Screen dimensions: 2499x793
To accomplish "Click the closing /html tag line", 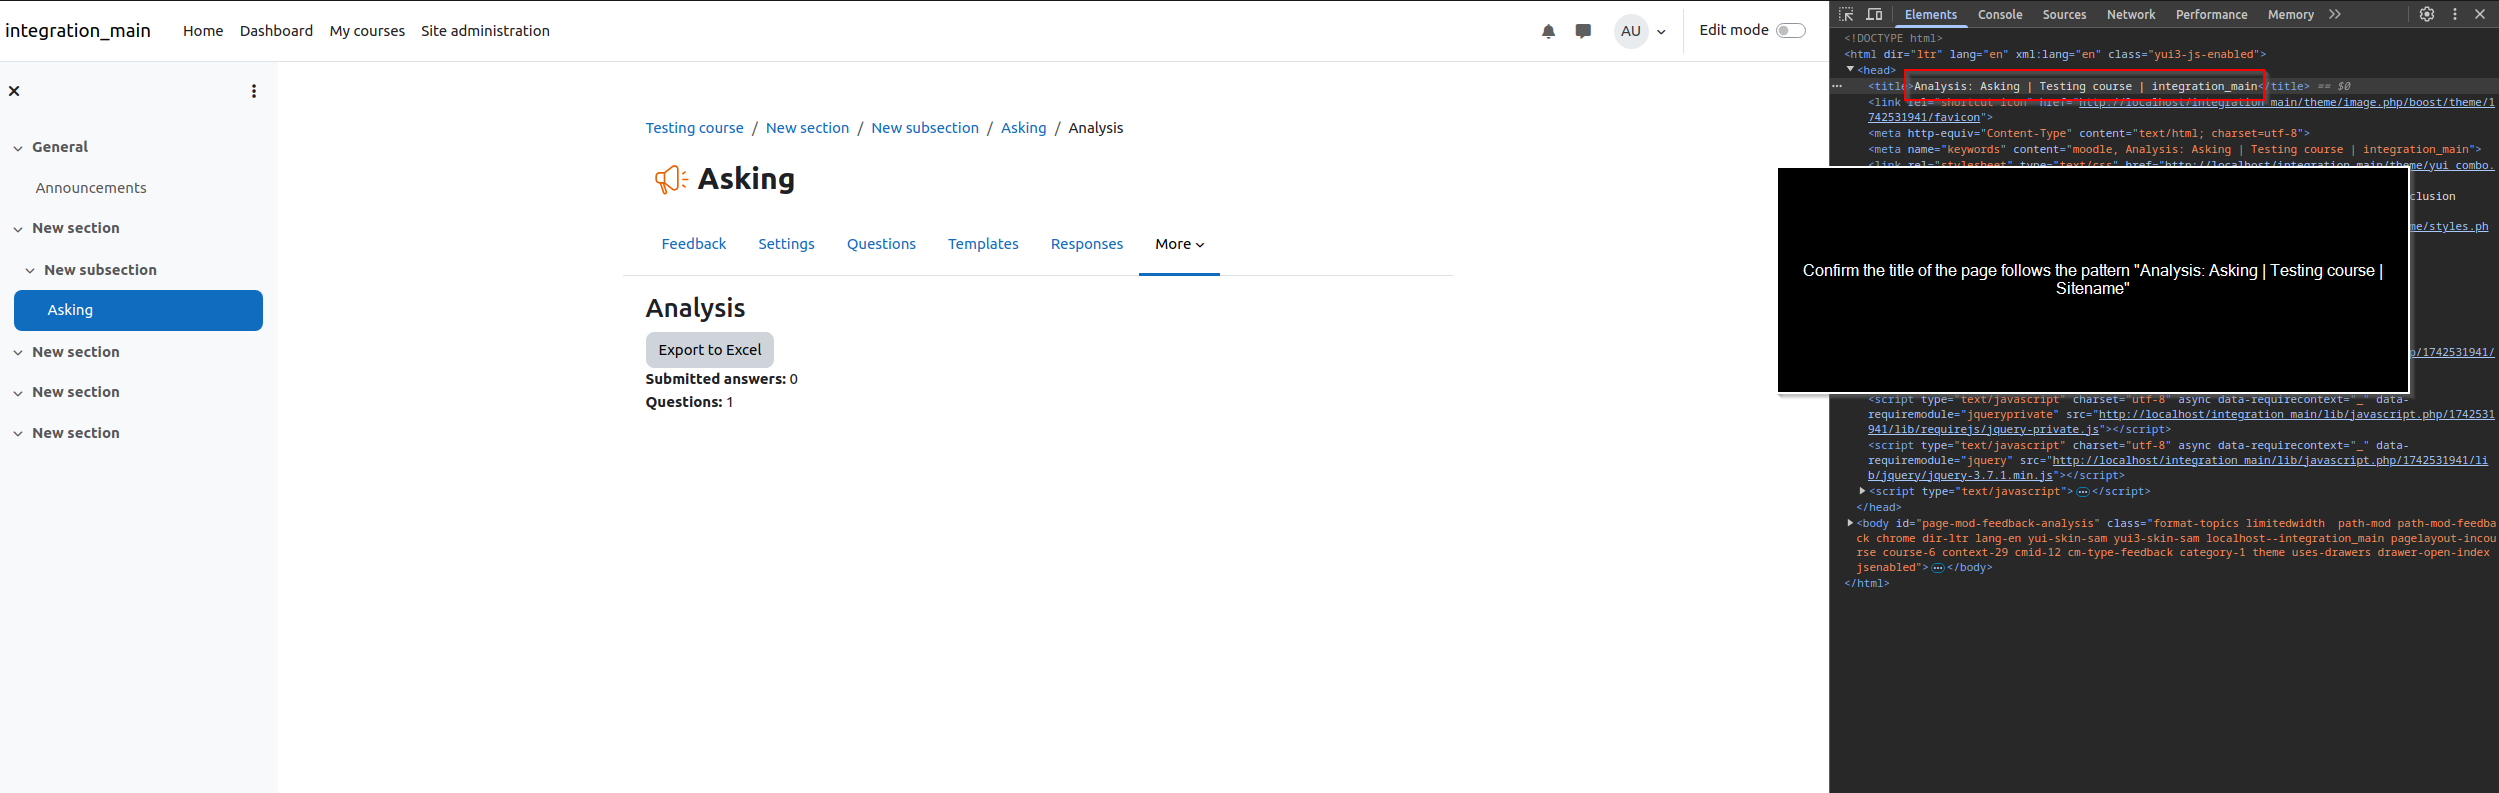I will pos(1867,583).
